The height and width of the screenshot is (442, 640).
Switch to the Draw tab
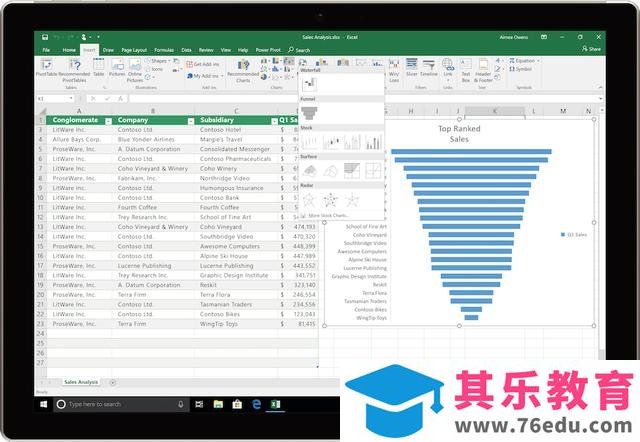click(x=108, y=50)
